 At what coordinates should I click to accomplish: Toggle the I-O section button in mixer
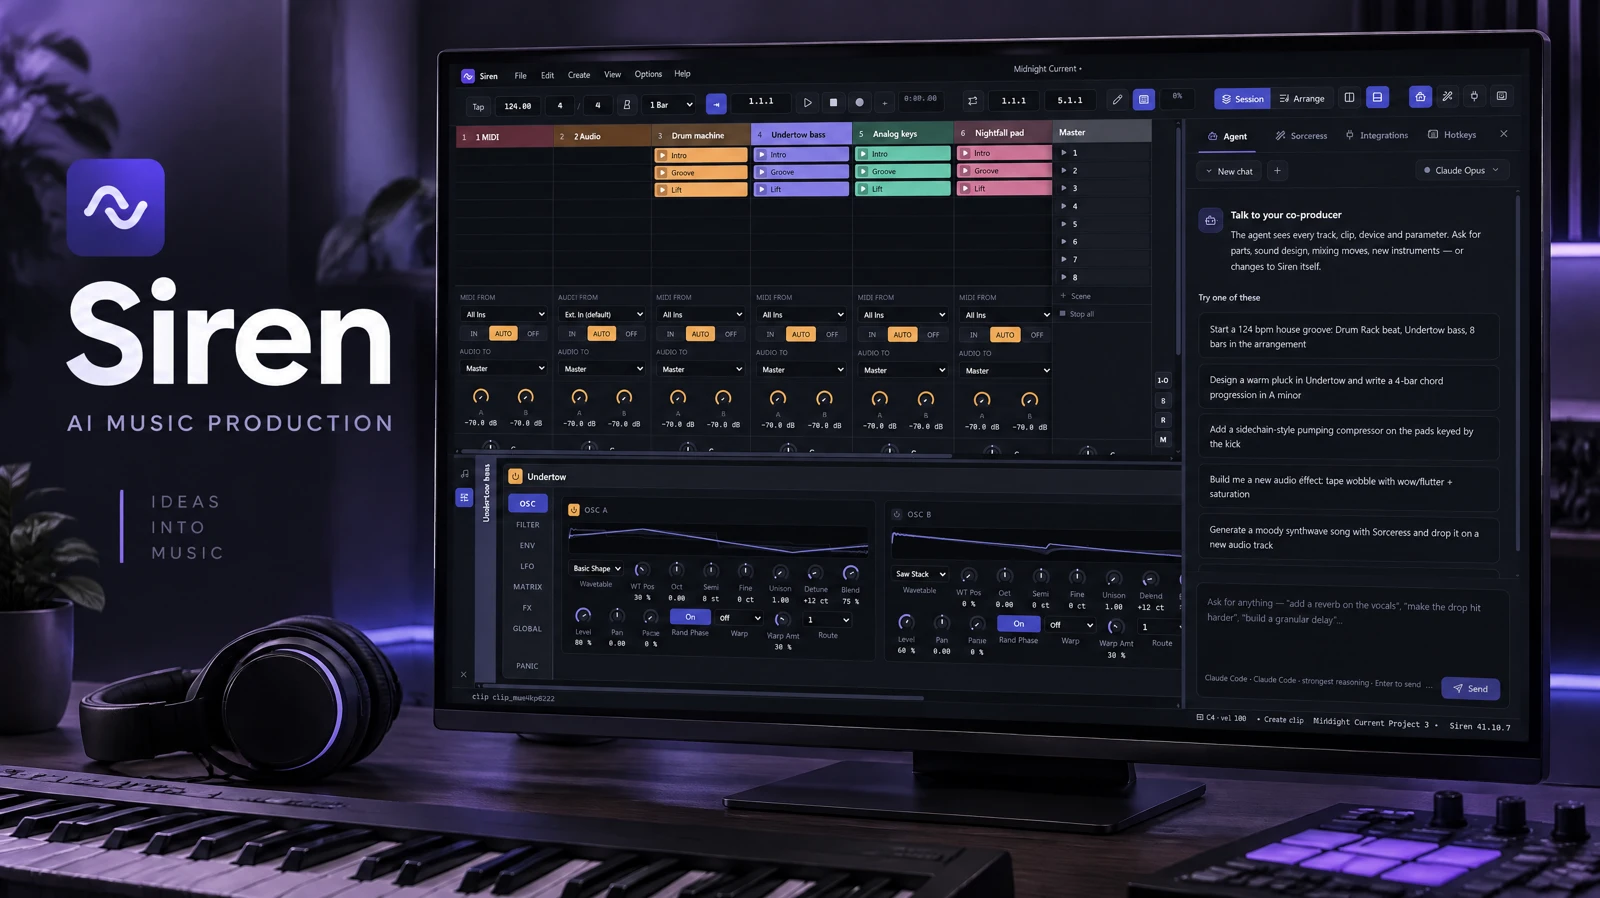[x=1162, y=381]
